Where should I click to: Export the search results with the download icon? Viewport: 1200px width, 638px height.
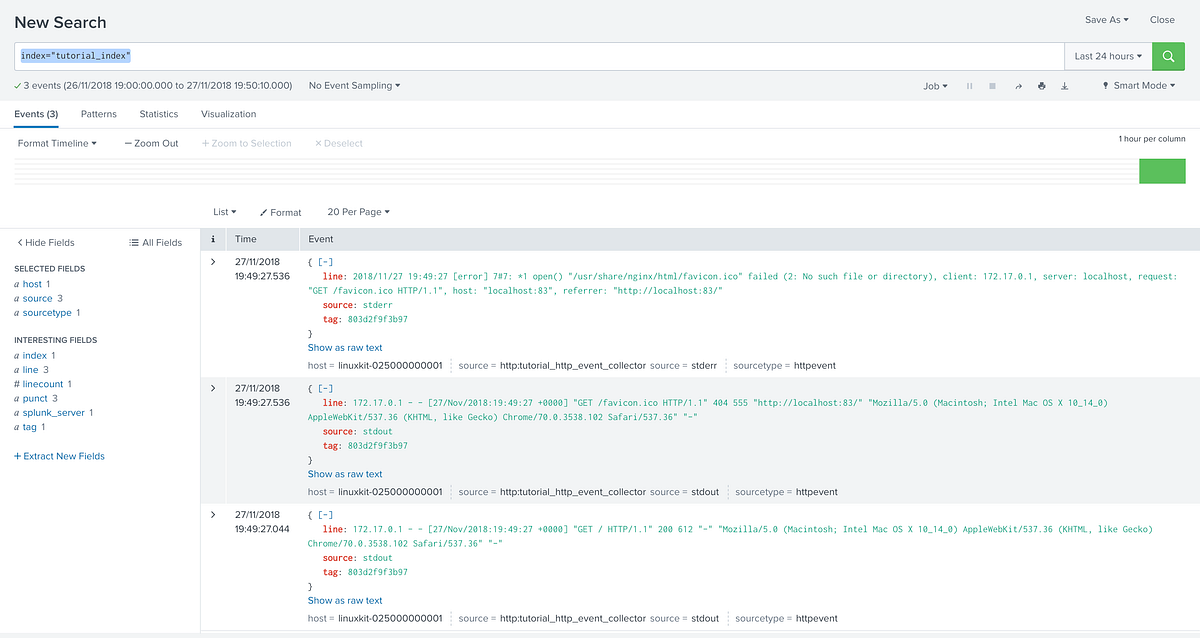(1064, 86)
